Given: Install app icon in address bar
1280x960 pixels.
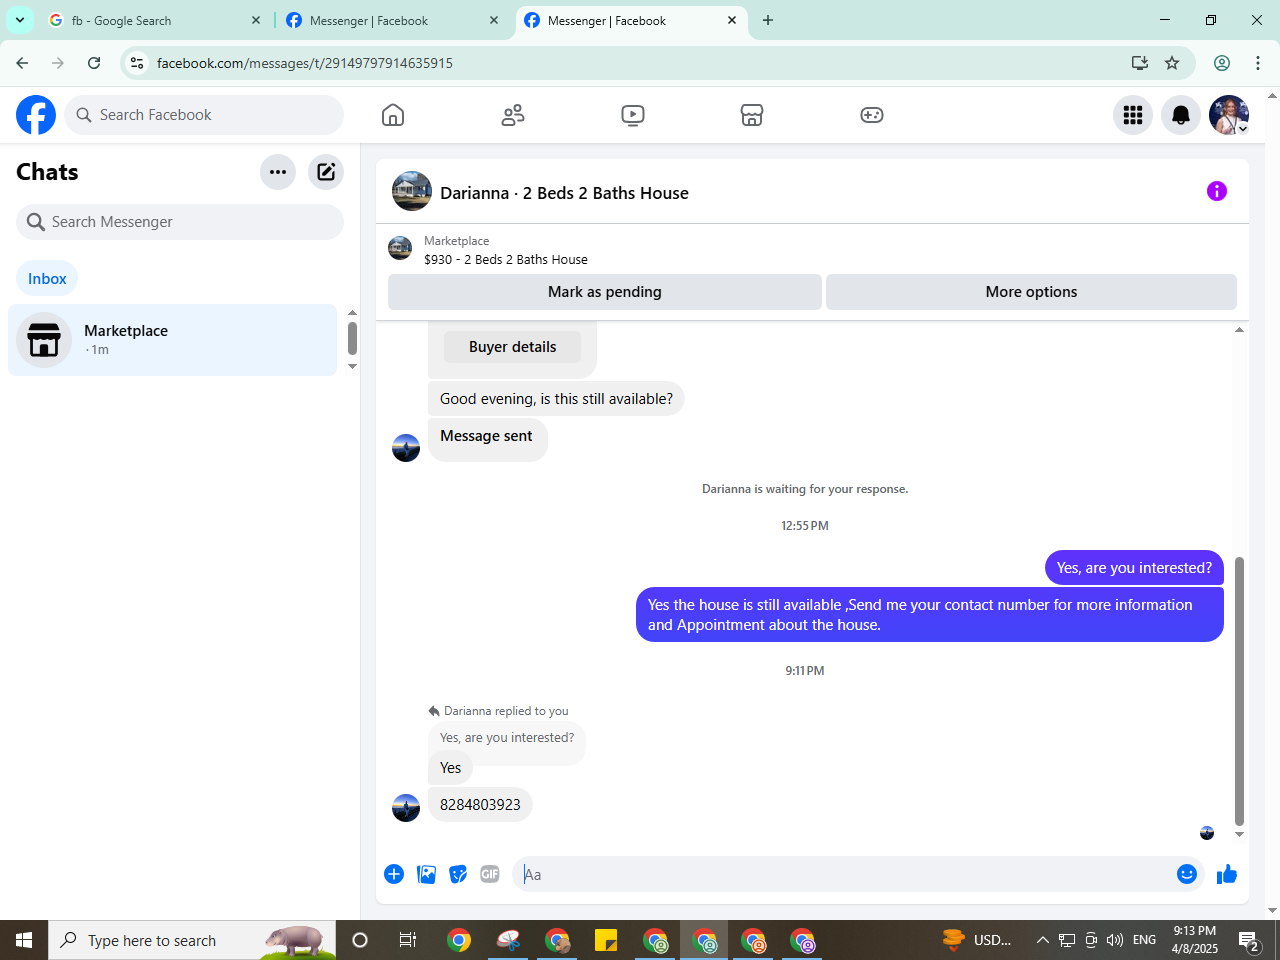Looking at the screenshot, I should tap(1140, 63).
